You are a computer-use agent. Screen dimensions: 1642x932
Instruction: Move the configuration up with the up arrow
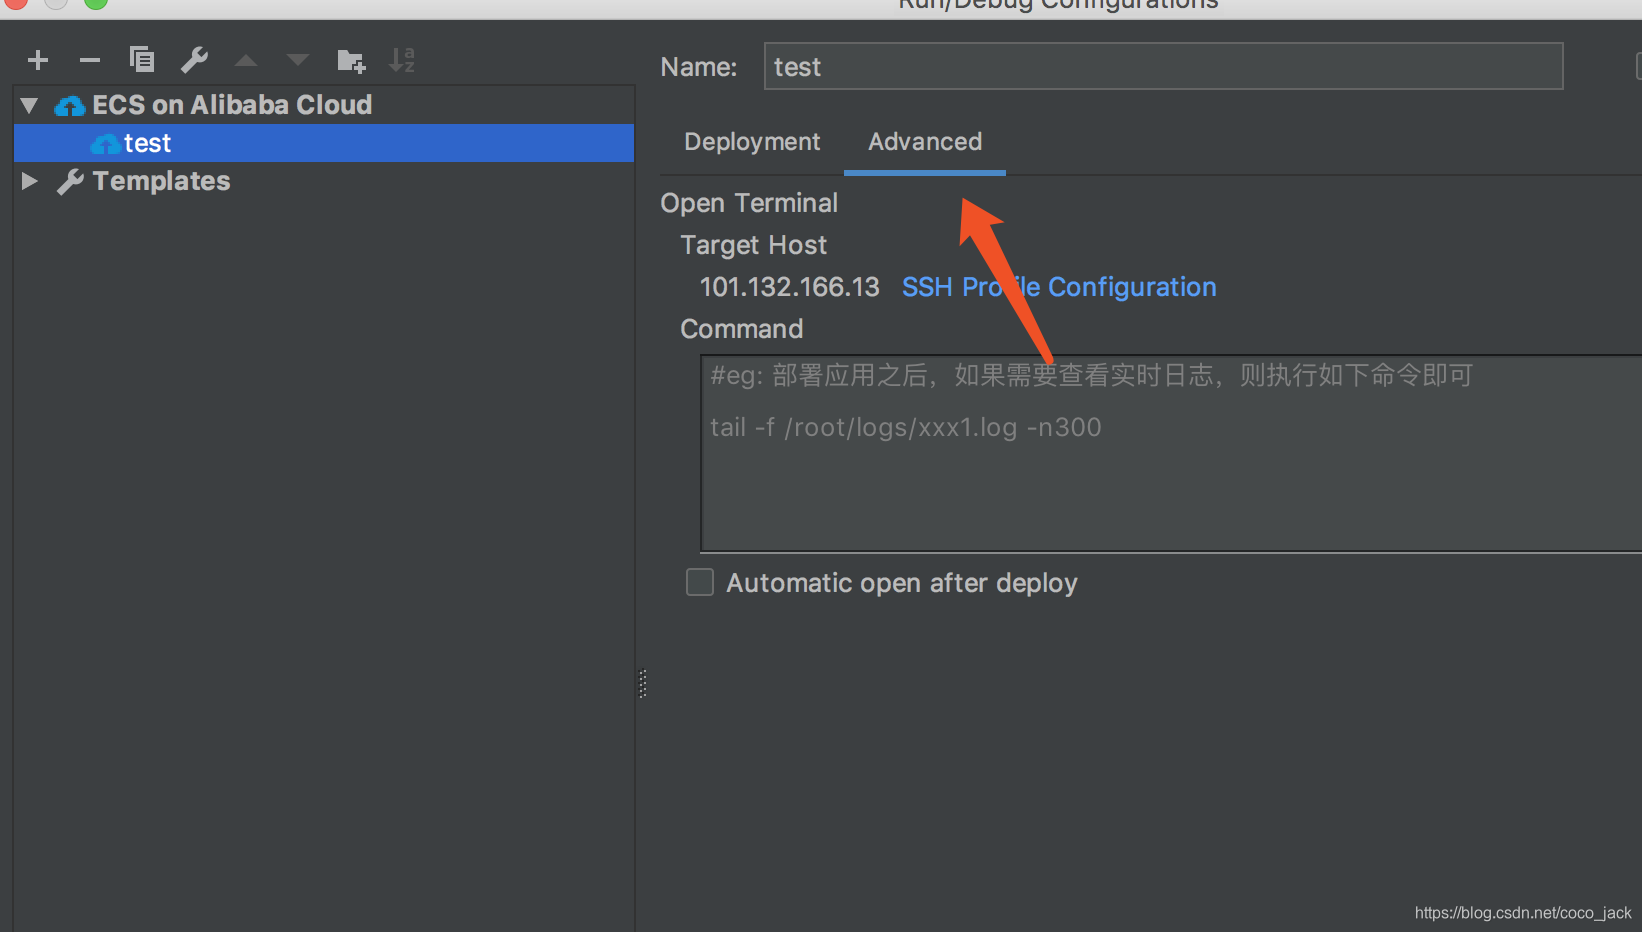246,60
